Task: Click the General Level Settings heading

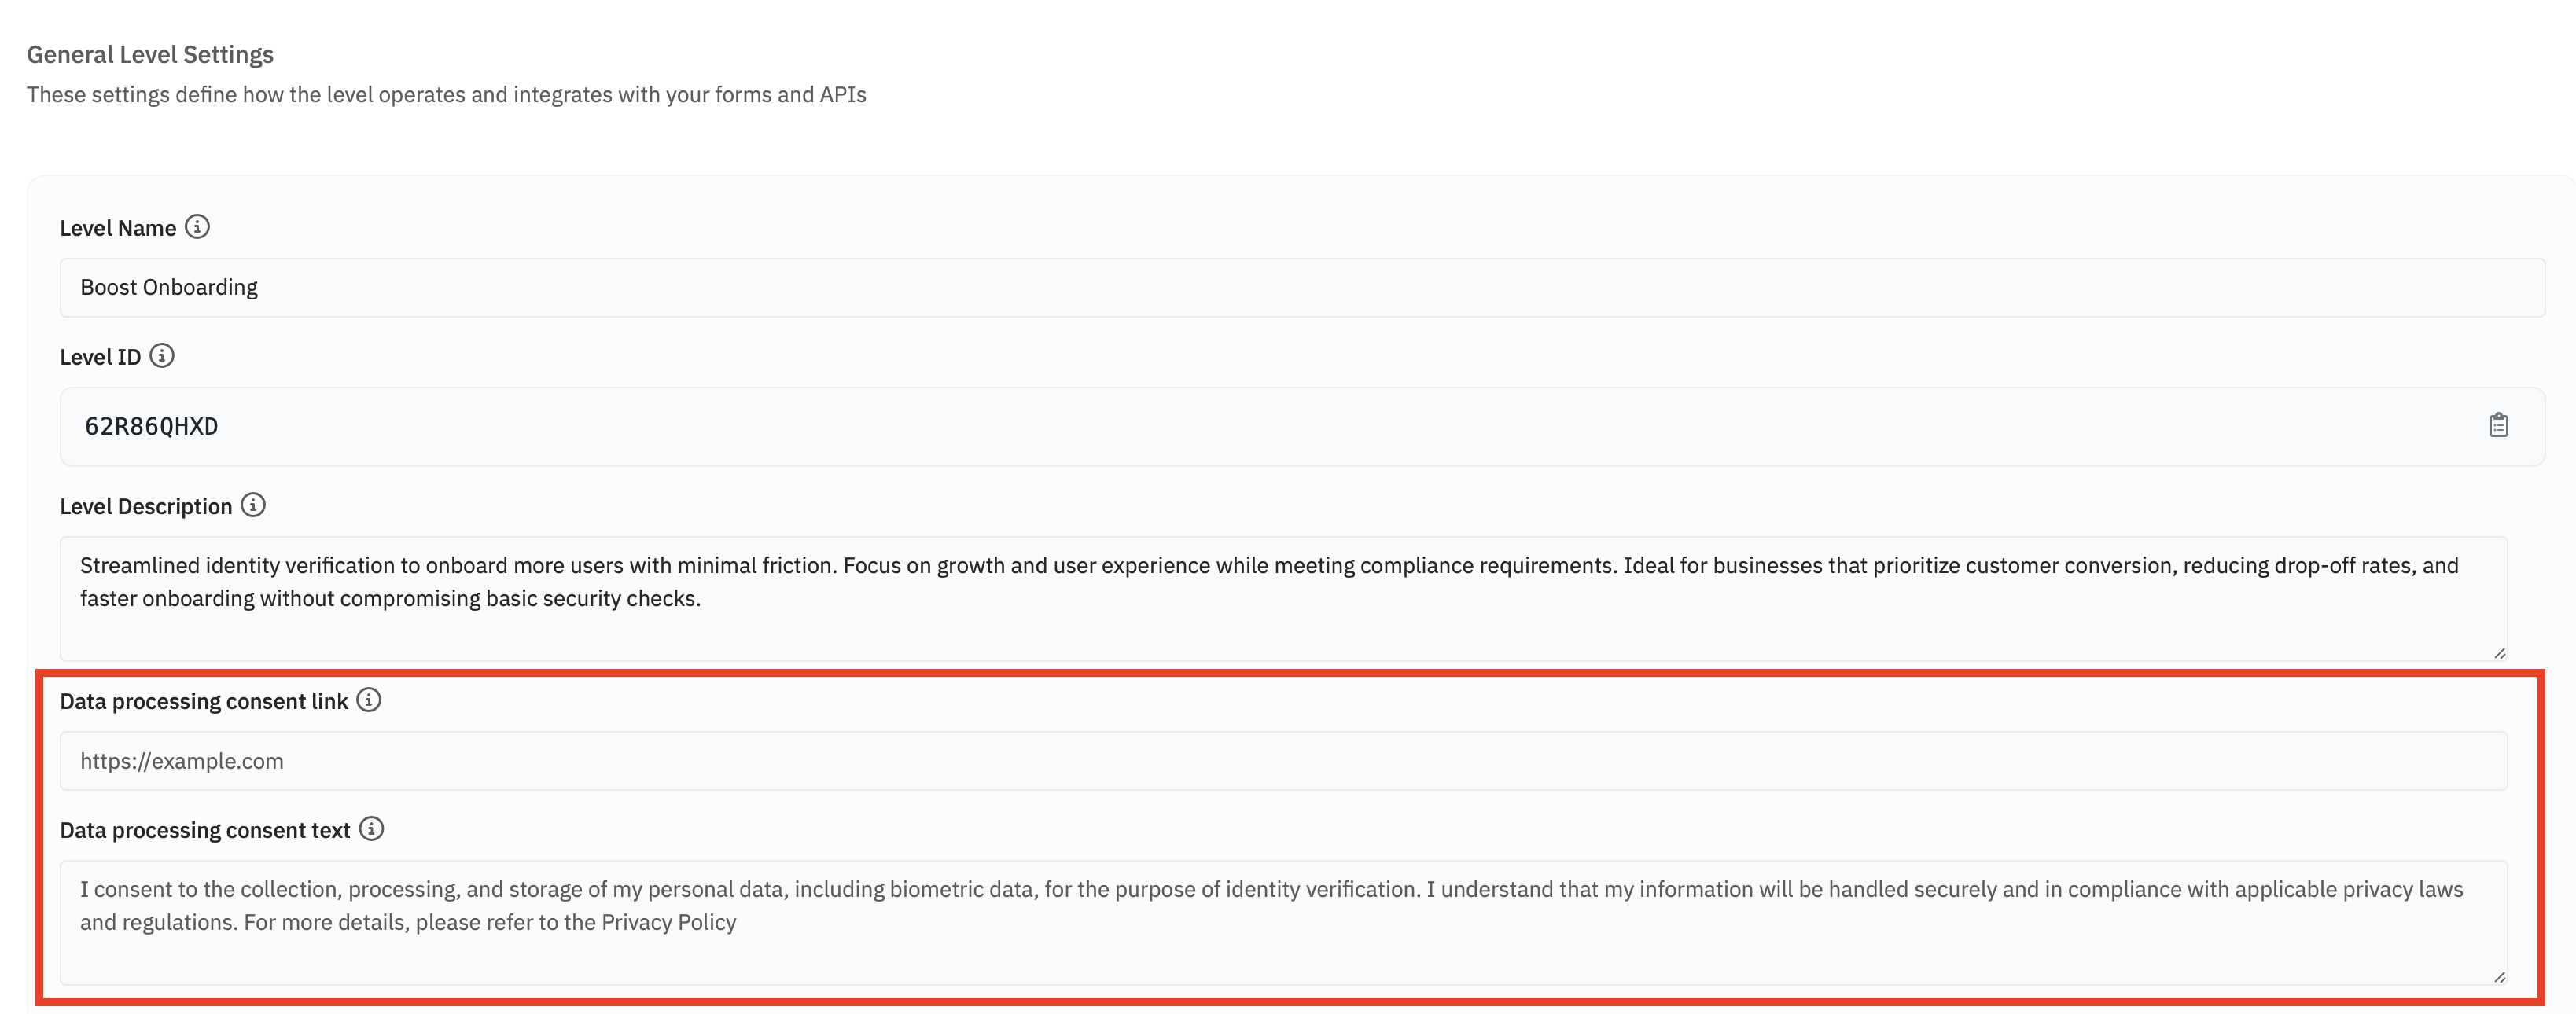Action: 150,55
